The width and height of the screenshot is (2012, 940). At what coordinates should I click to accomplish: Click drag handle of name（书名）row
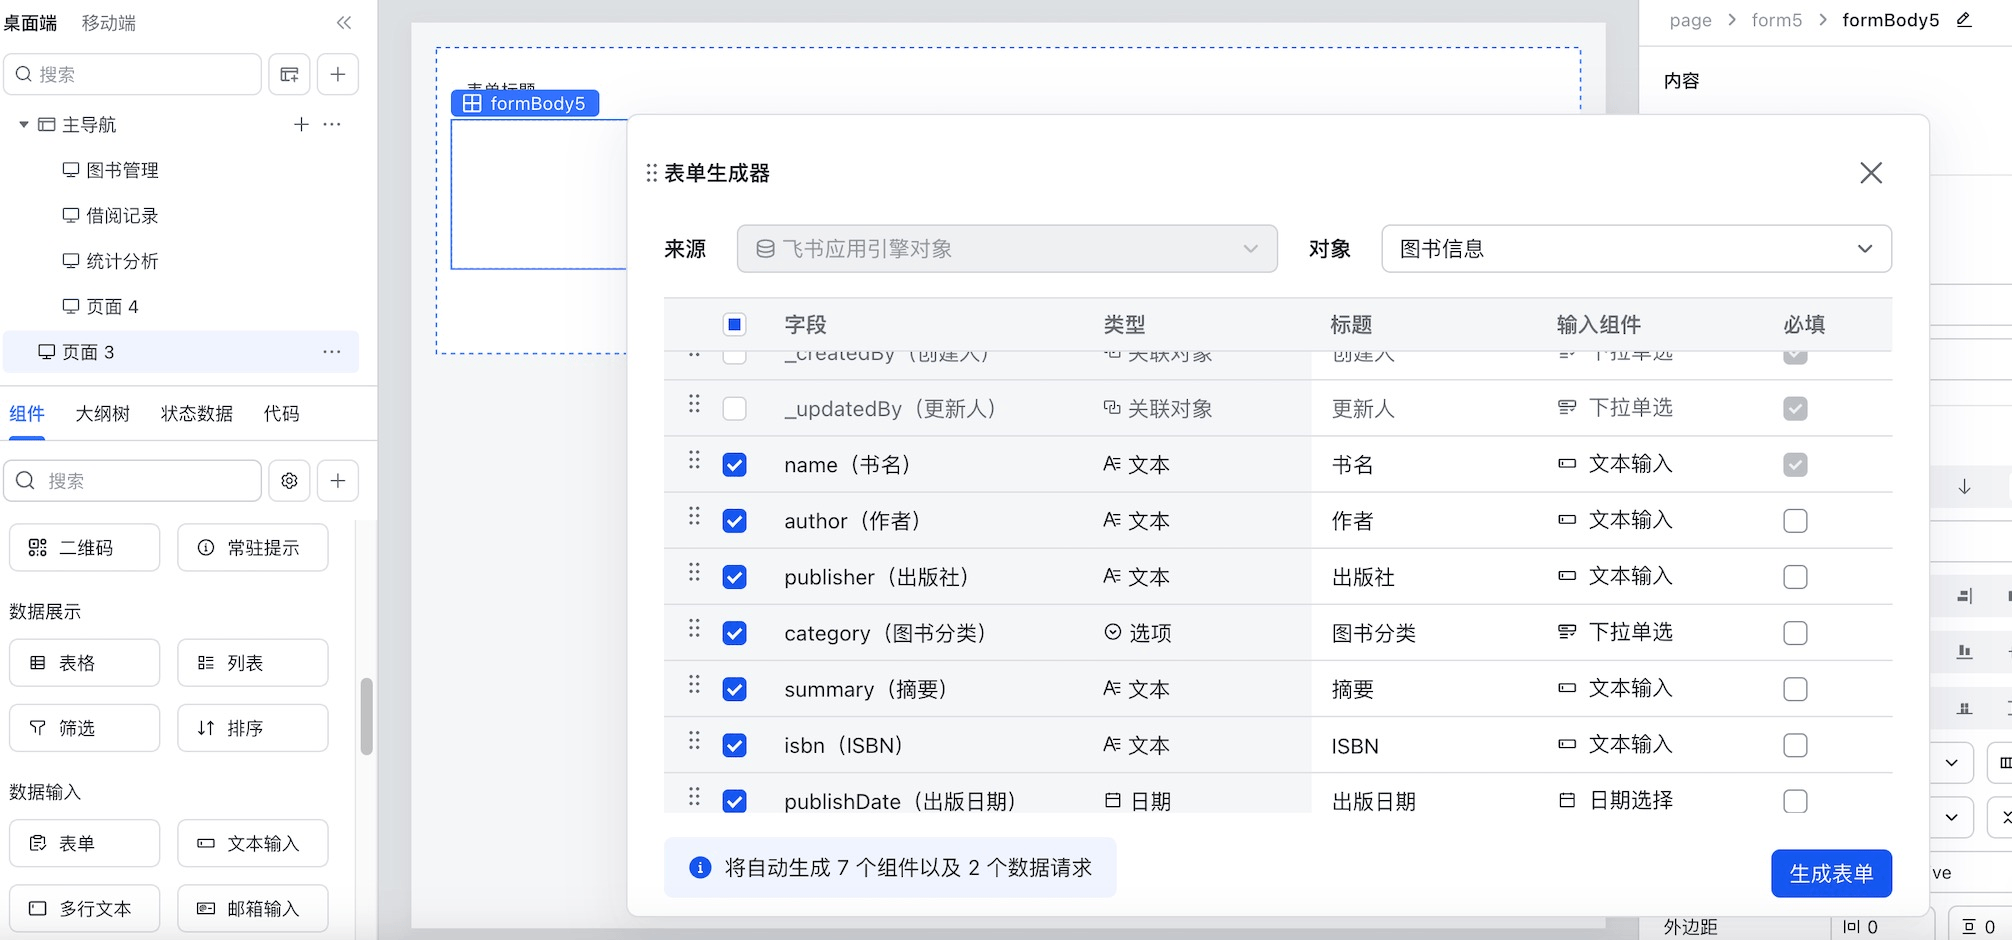694,460
